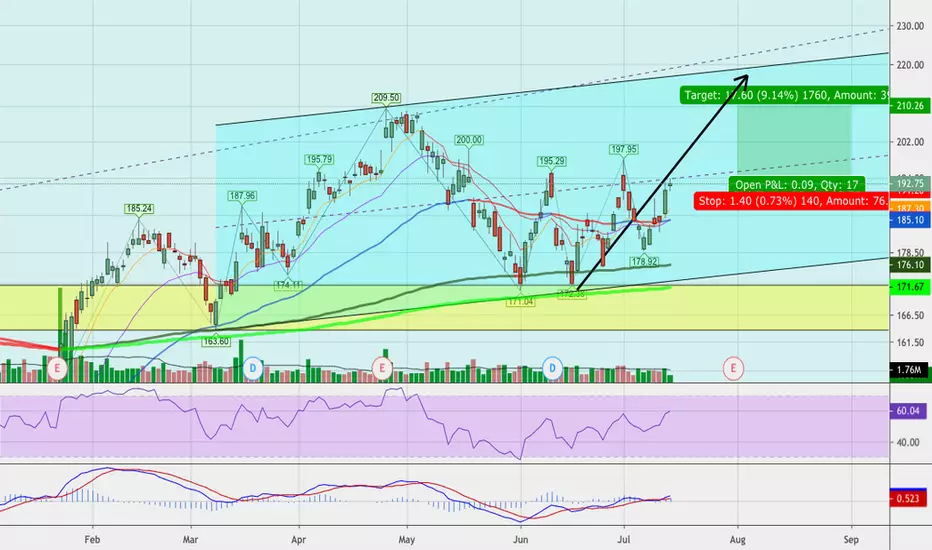Click the 187.96 pivot label
This screenshot has width=932, height=550.
pos(242,196)
